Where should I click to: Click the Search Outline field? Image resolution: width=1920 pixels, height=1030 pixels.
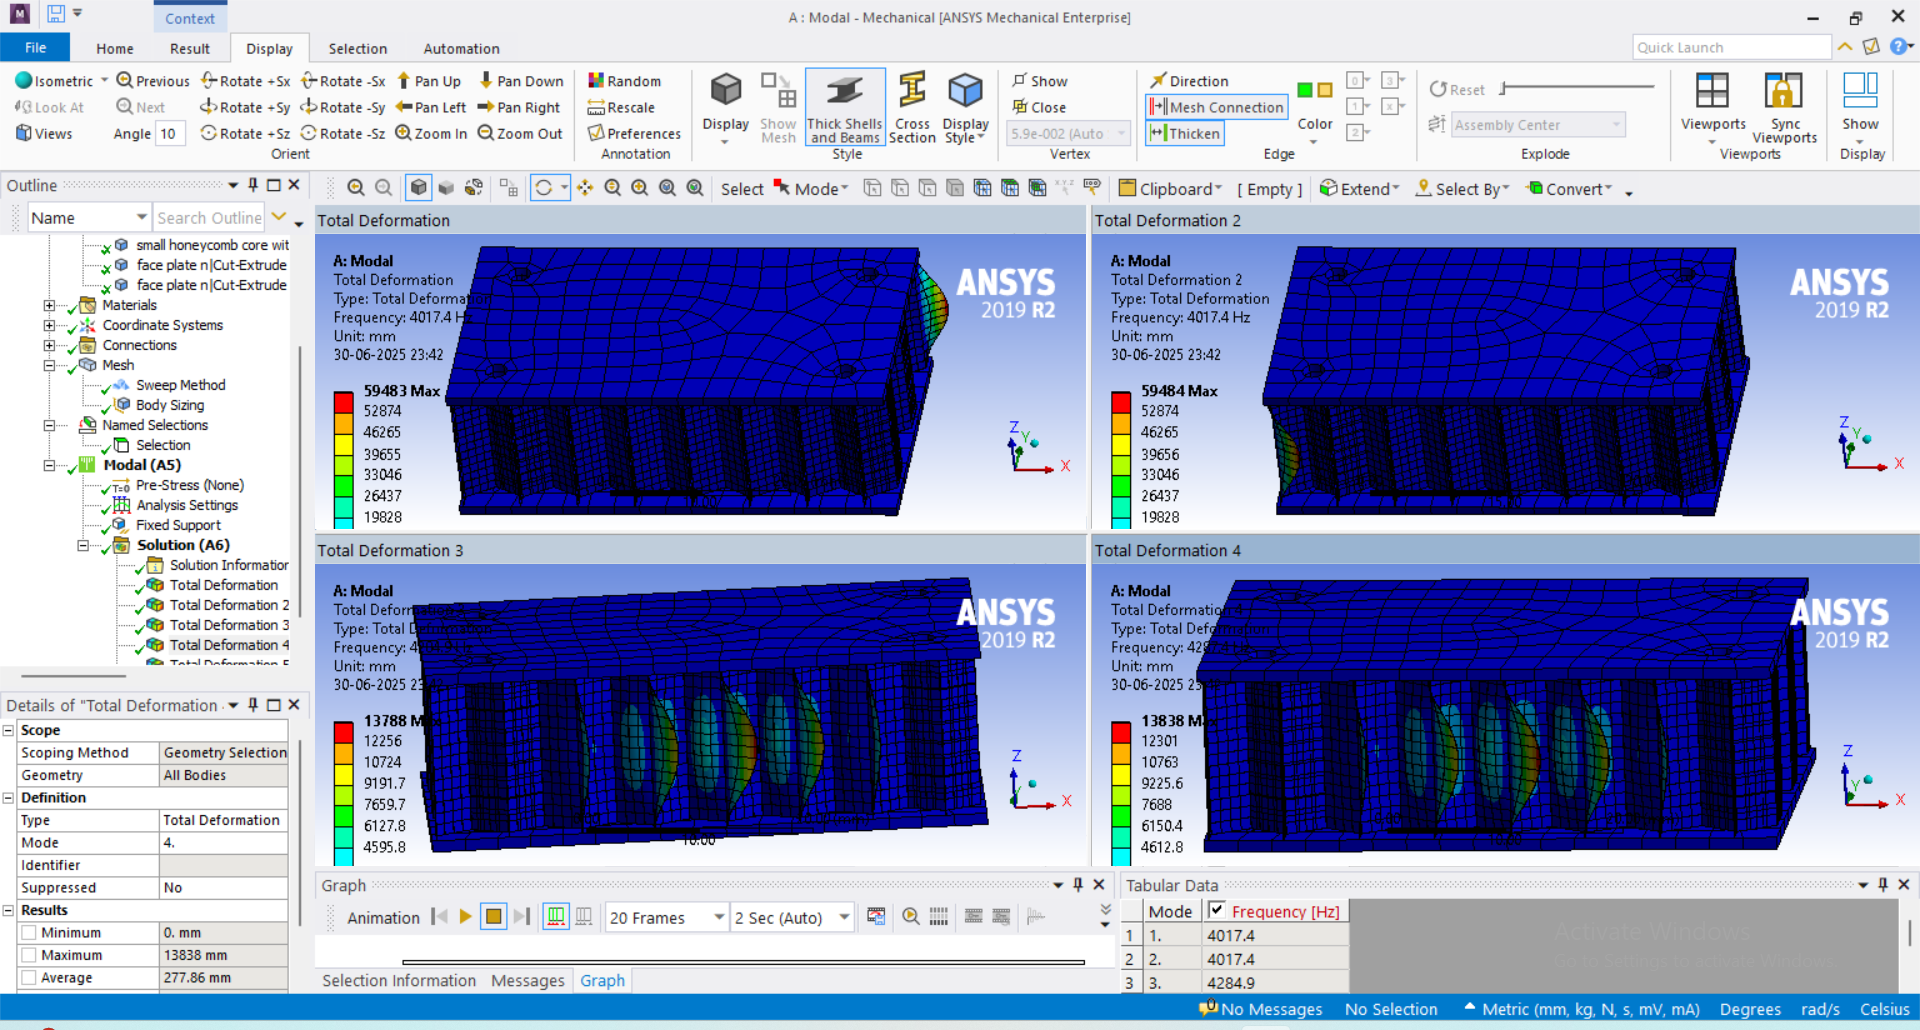(x=209, y=217)
